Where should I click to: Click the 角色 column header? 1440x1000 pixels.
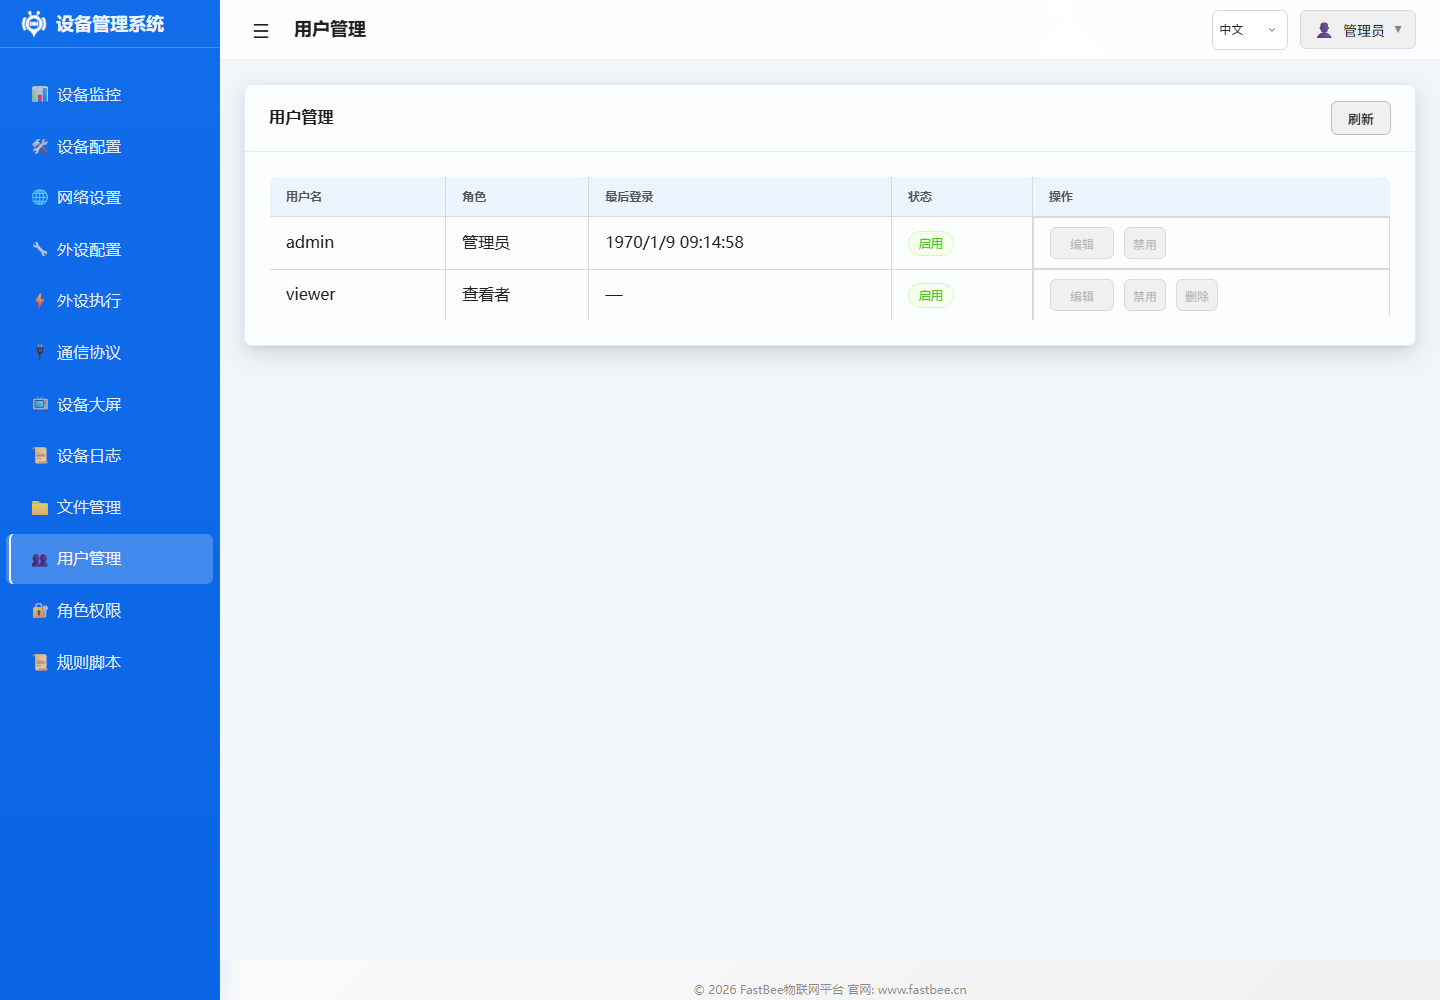517,197
